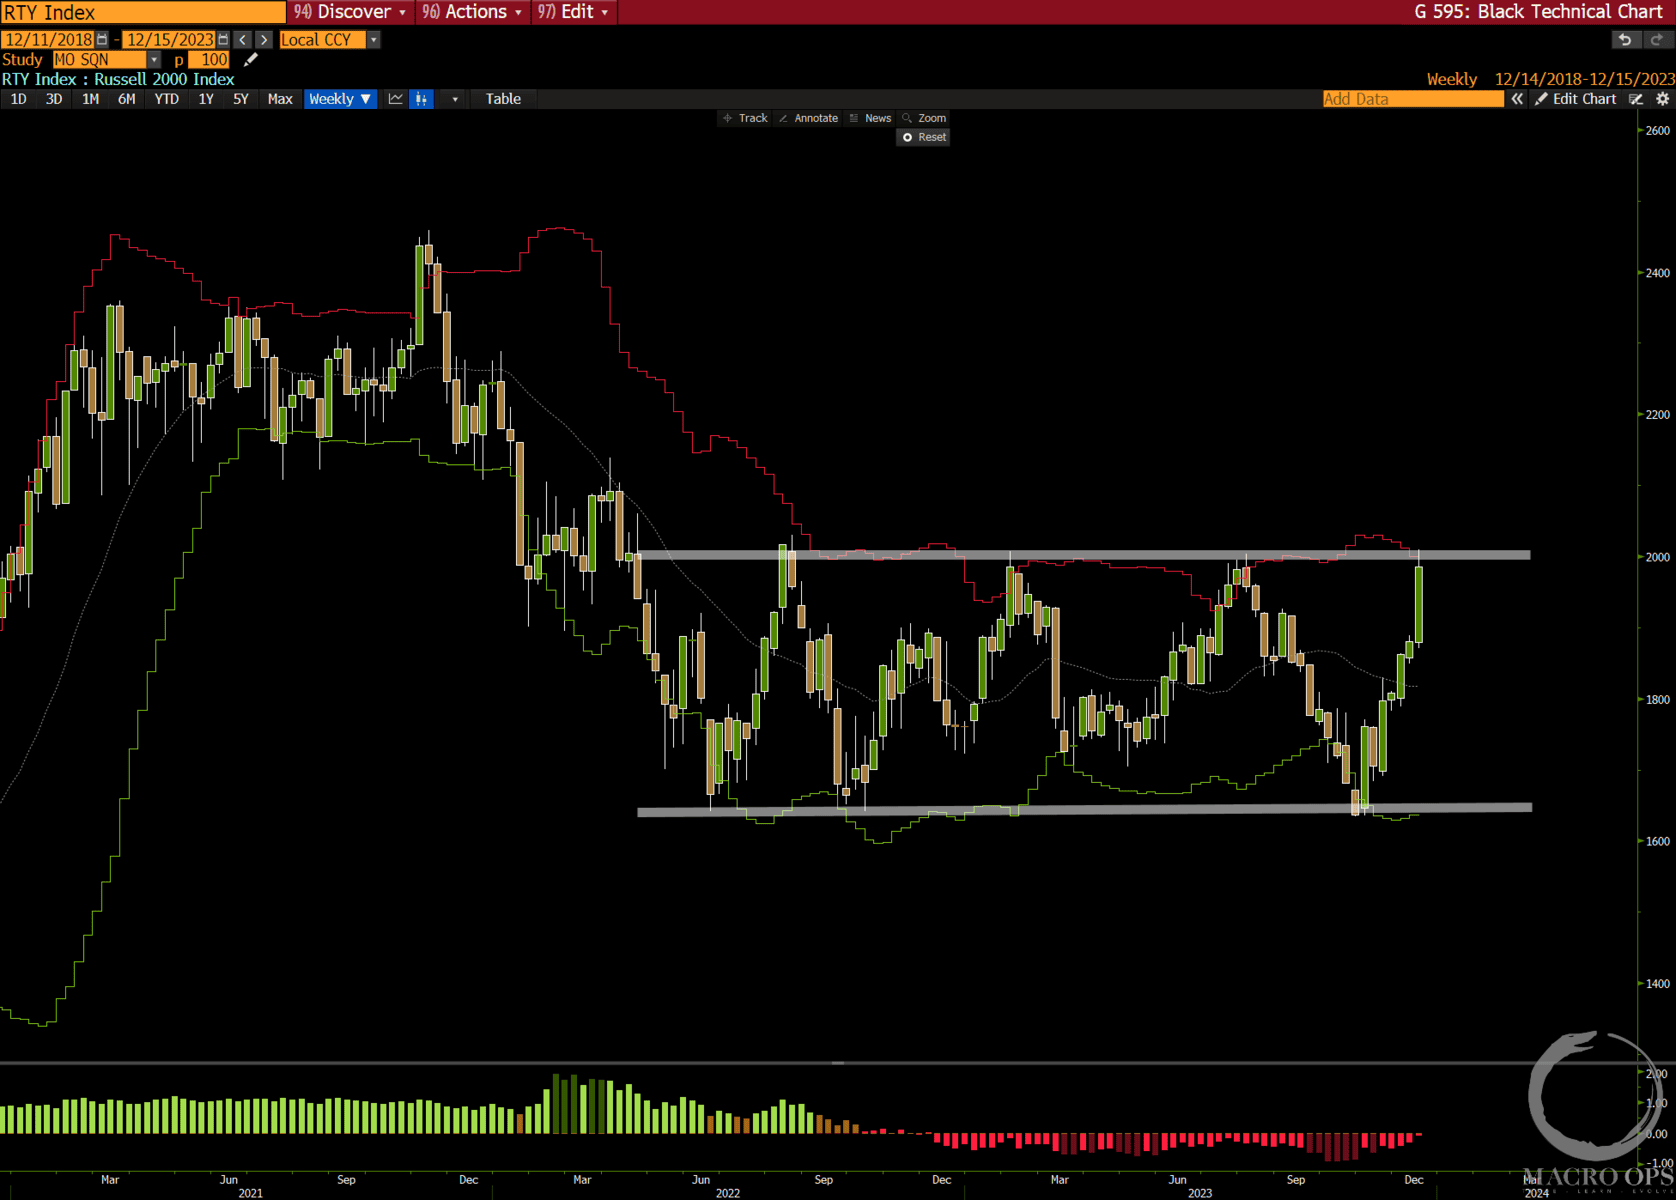This screenshot has width=1676, height=1200.
Task: Click the undo arrow icon
Action: 1625,40
